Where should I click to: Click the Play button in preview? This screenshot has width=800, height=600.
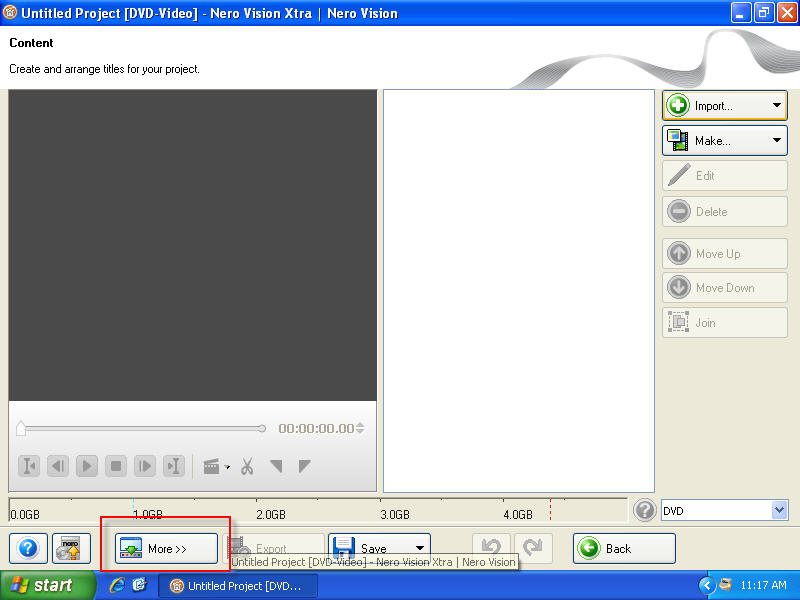(87, 466)
